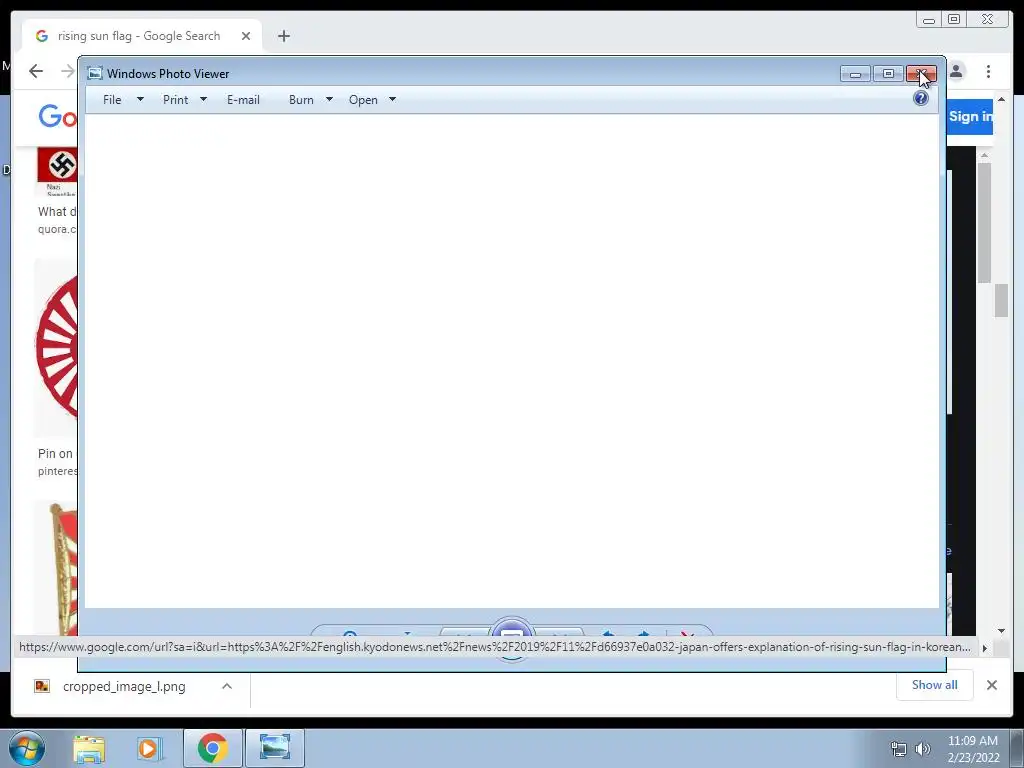This screenshot has width=1024, height=768.
Task: Click the network icon in system tray
Action: [x=899, y=749]
